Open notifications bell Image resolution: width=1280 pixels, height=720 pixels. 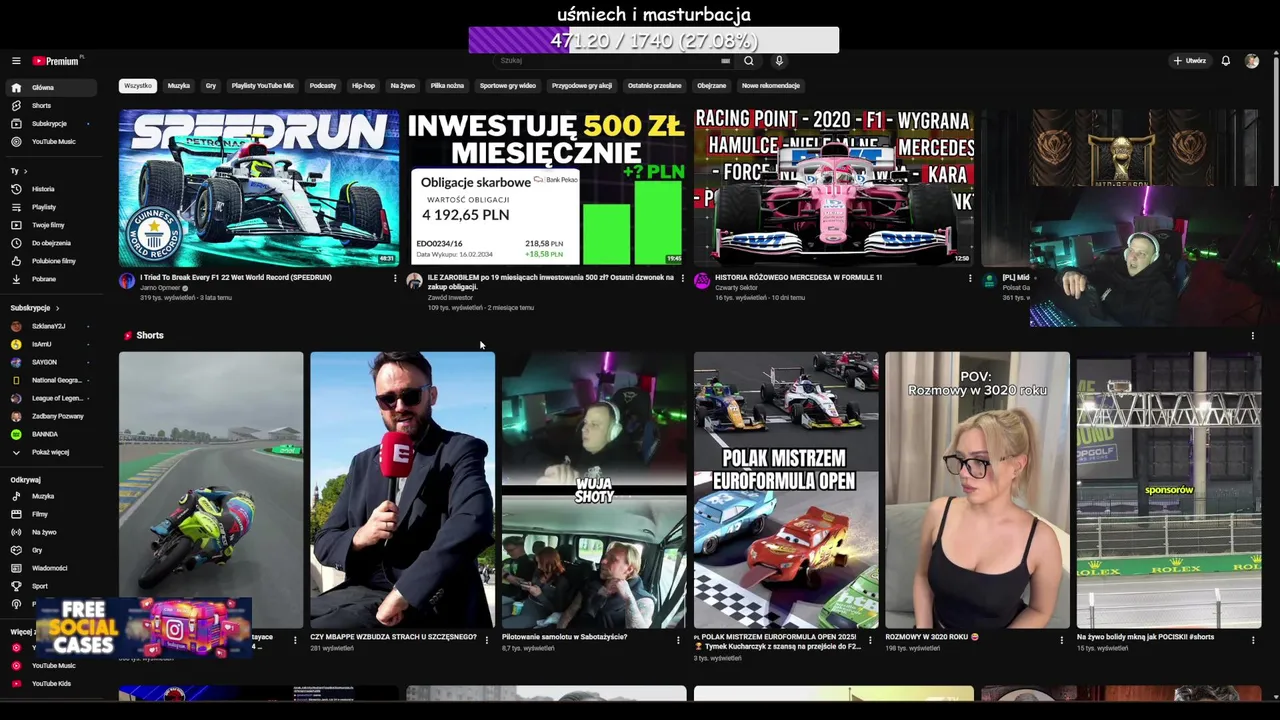click(1225, 61)
